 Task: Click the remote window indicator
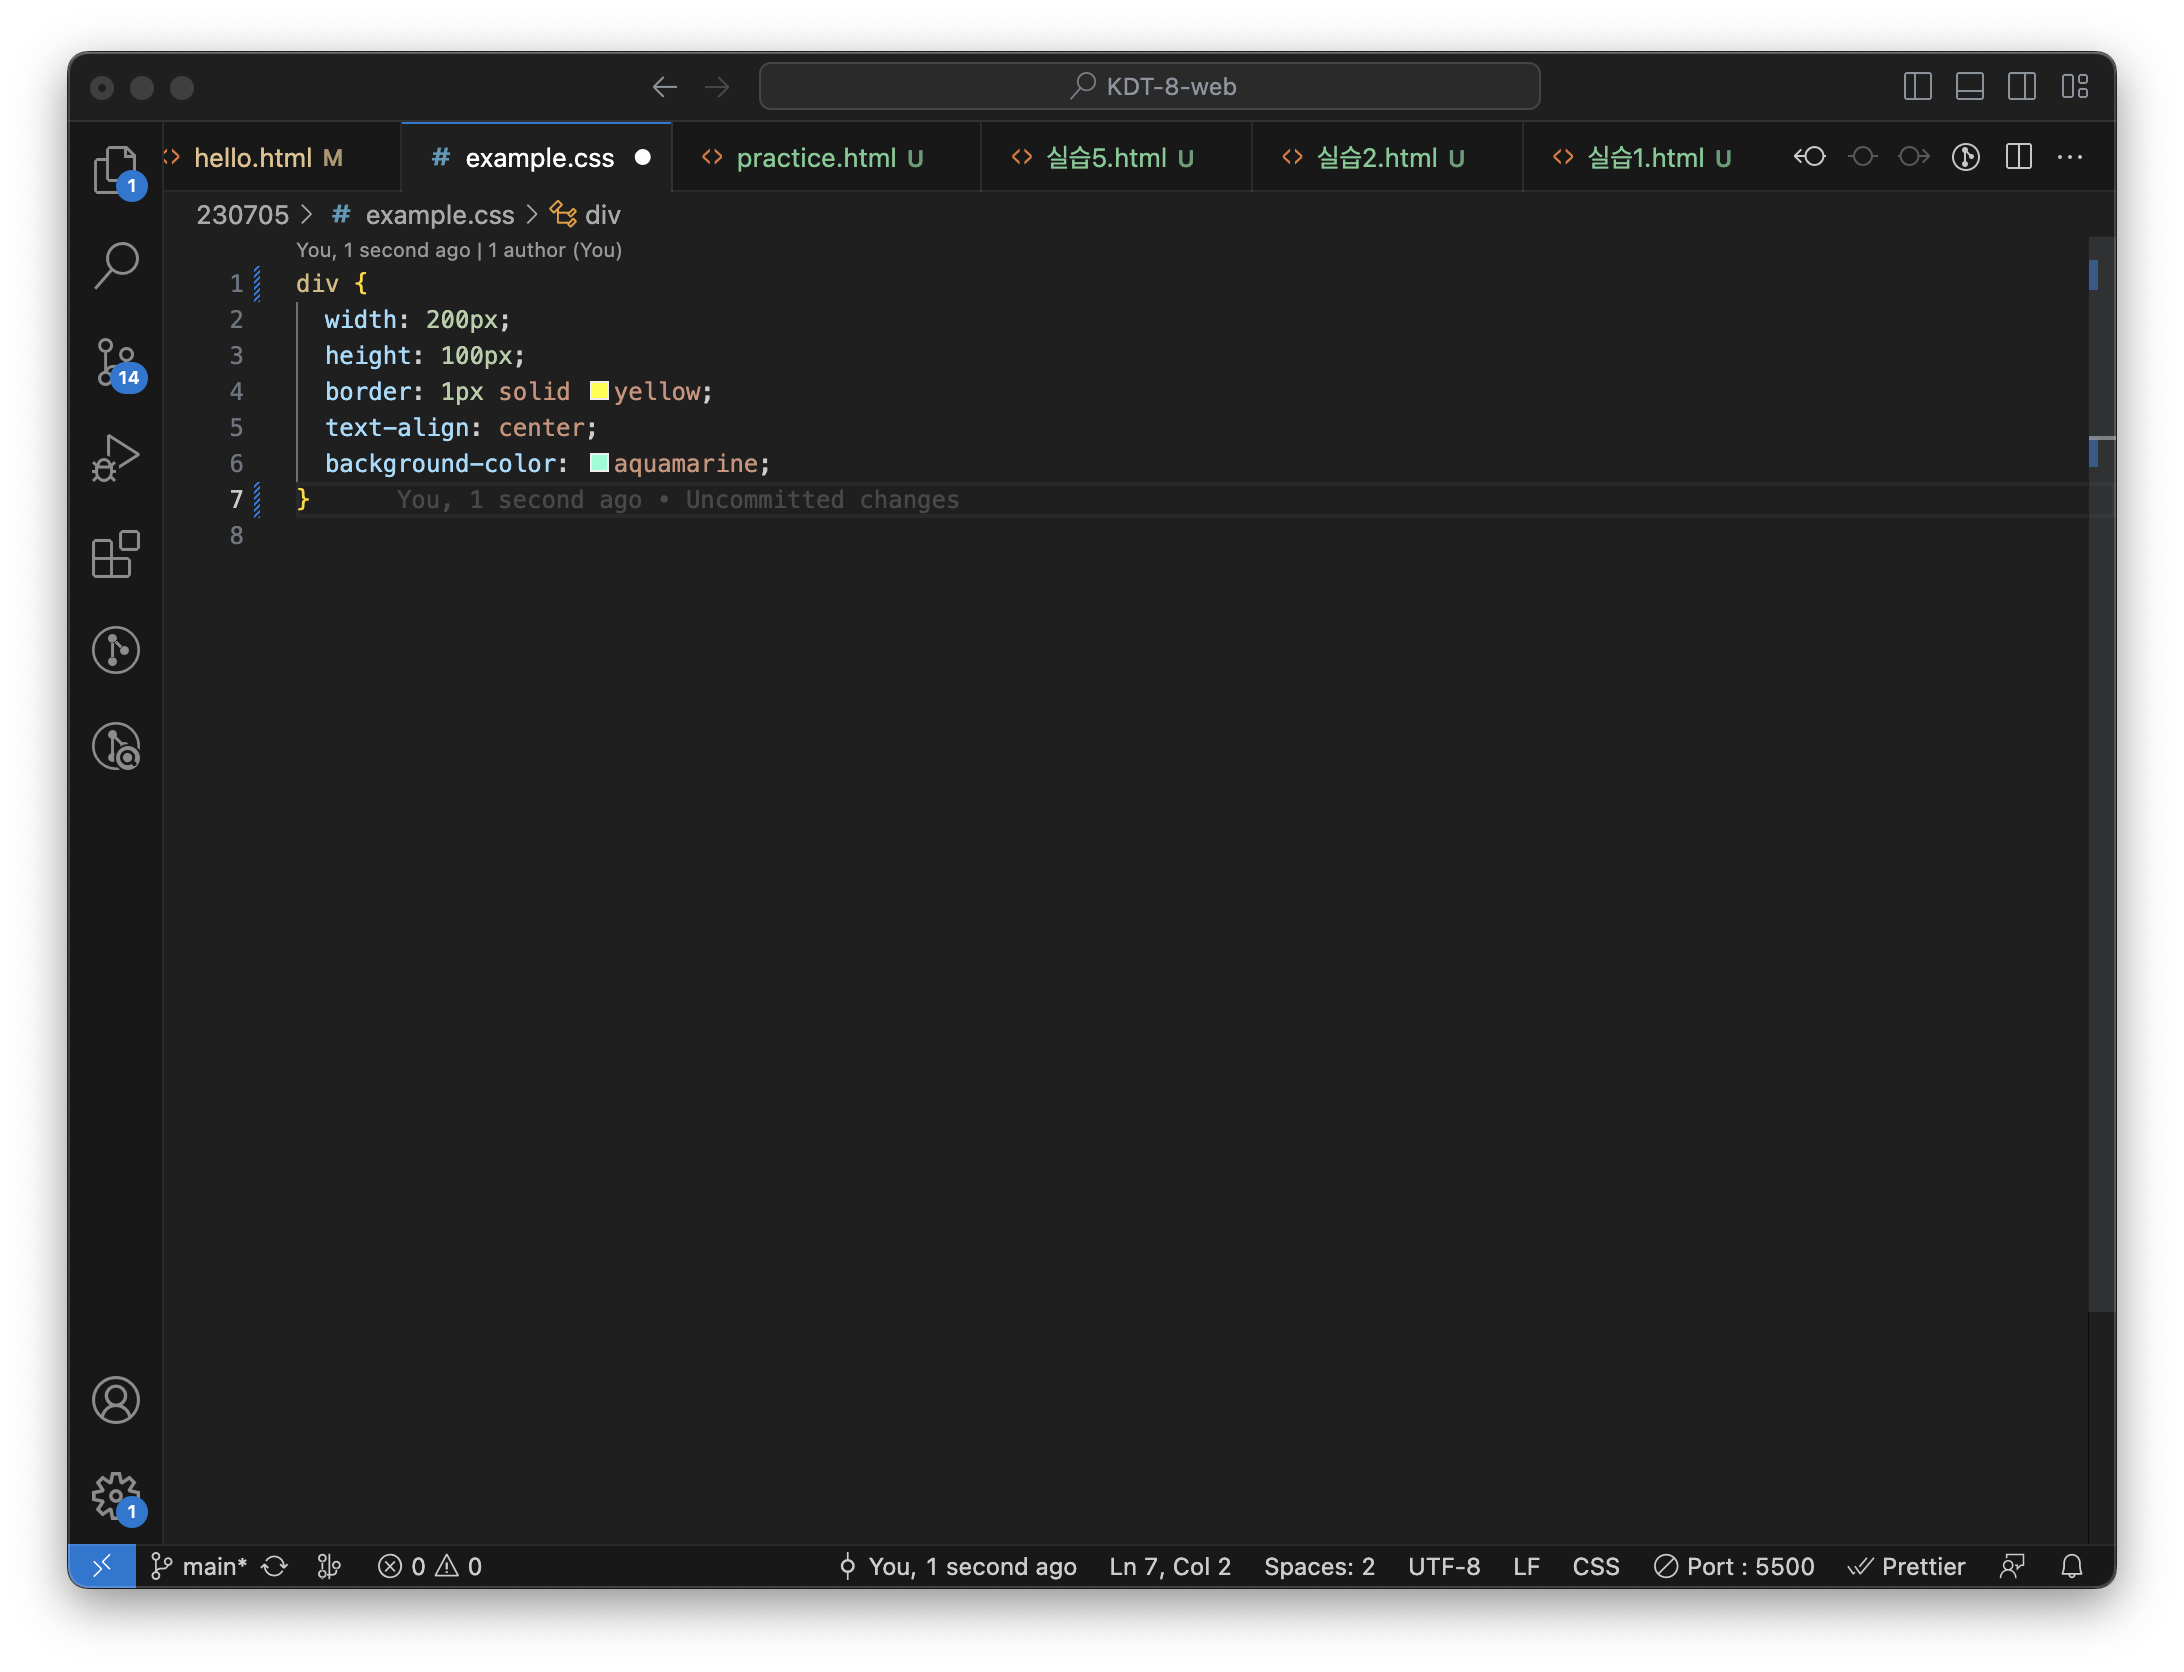[102, 1566]
